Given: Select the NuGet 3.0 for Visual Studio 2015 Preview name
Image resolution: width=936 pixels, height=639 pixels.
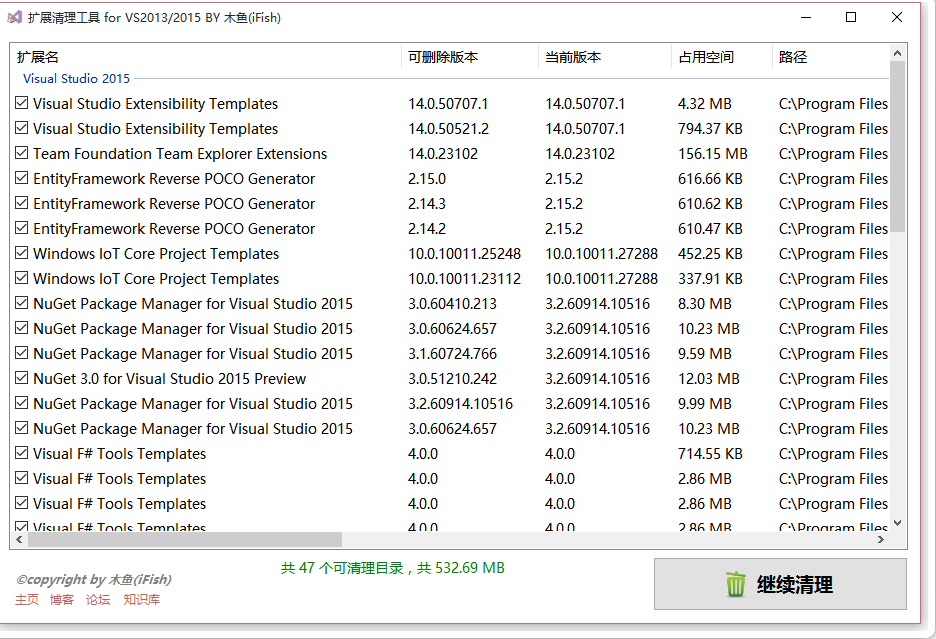Looking at the screenshot, I should pyautogui.click(x=170, y=379).
